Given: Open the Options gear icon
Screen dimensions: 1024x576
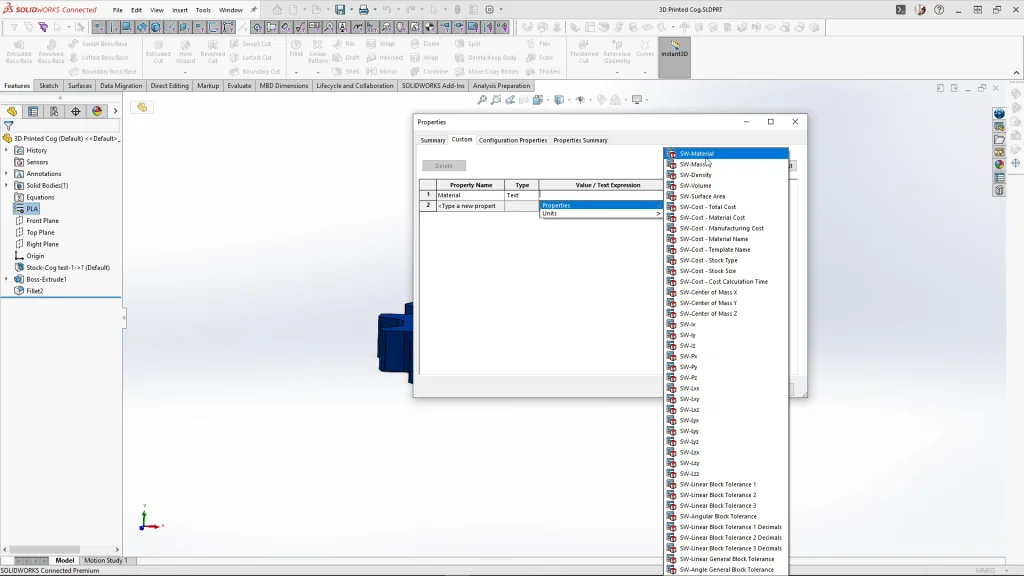Looking at the screenshot, I should 489,10.
